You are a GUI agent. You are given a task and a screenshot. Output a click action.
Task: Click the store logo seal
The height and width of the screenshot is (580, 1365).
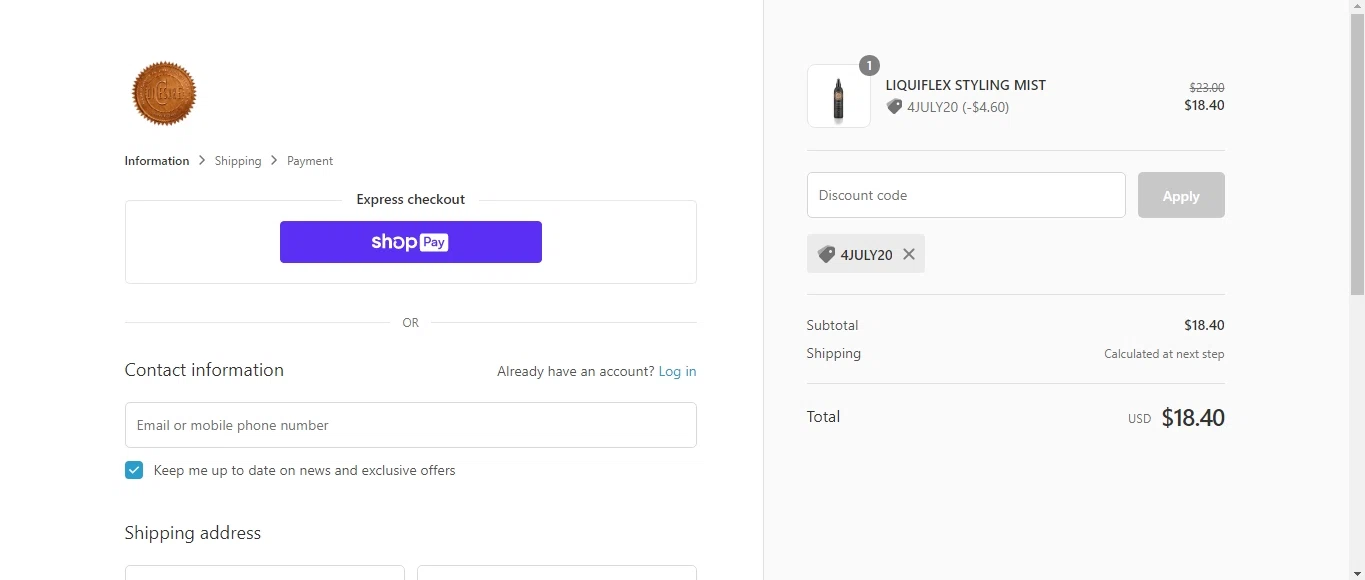(164, 93)
